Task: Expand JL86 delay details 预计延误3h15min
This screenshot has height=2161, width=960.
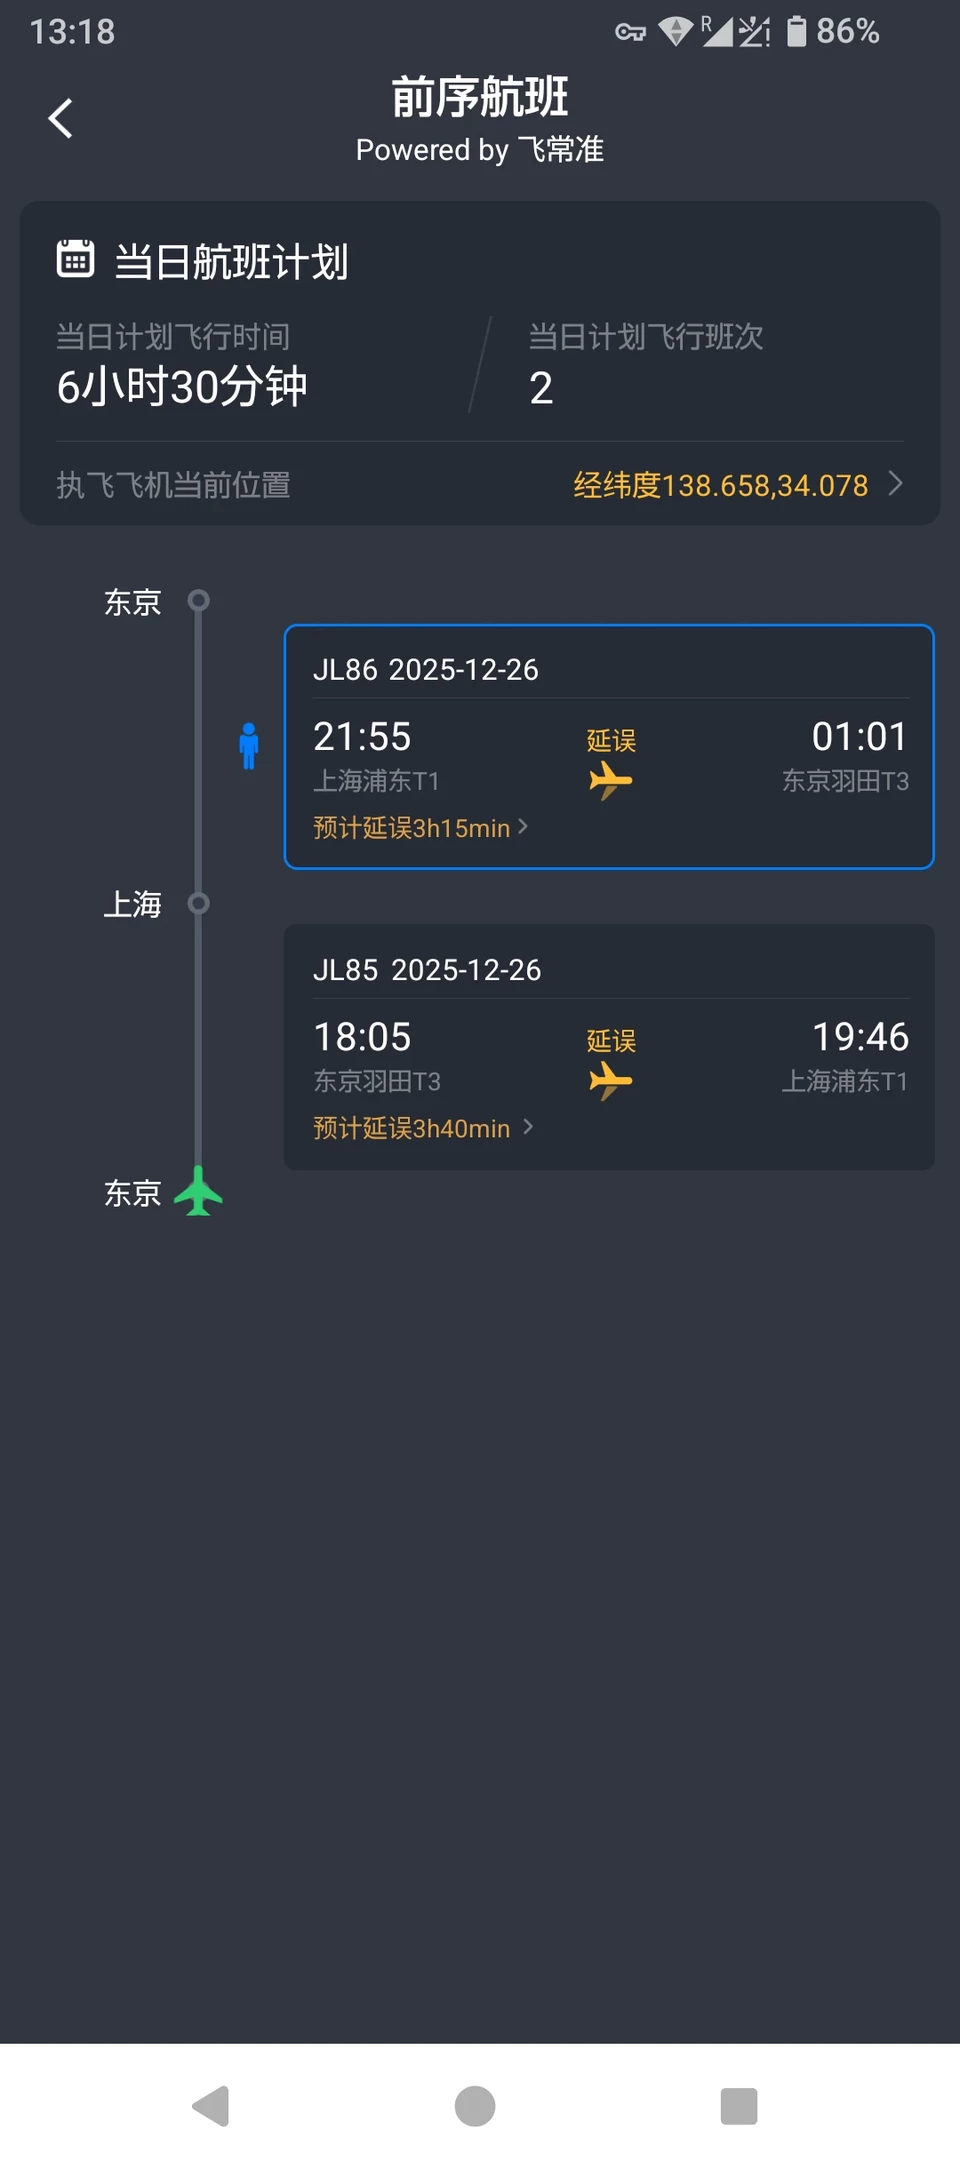Action: tap(420, 828)
